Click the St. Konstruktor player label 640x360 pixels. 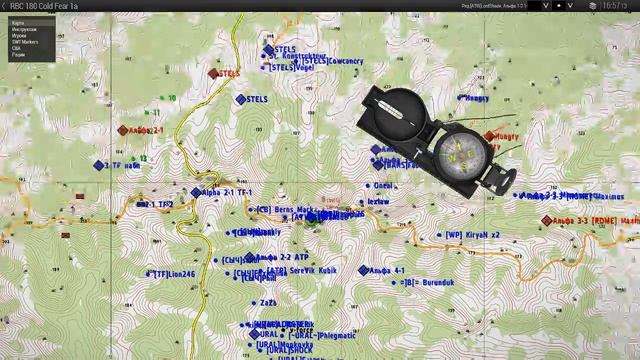pos(298,56)
